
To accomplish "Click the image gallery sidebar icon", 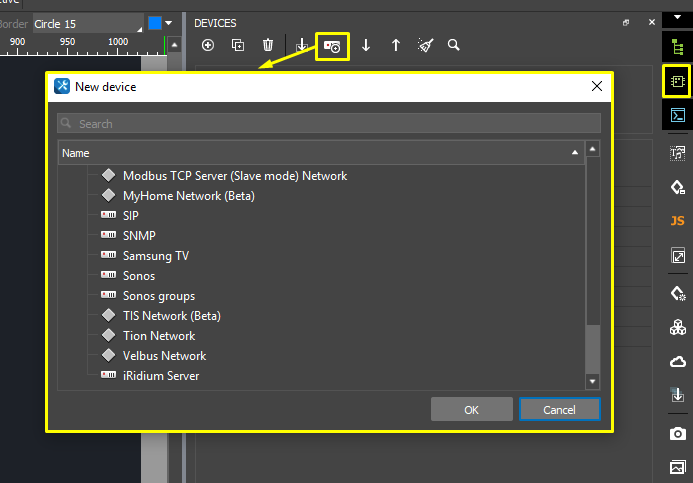I will click(678, 467).
